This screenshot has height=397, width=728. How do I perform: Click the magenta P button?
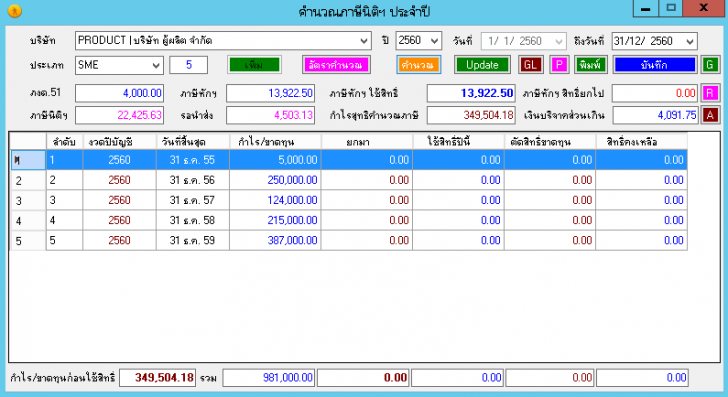point(559,65)
